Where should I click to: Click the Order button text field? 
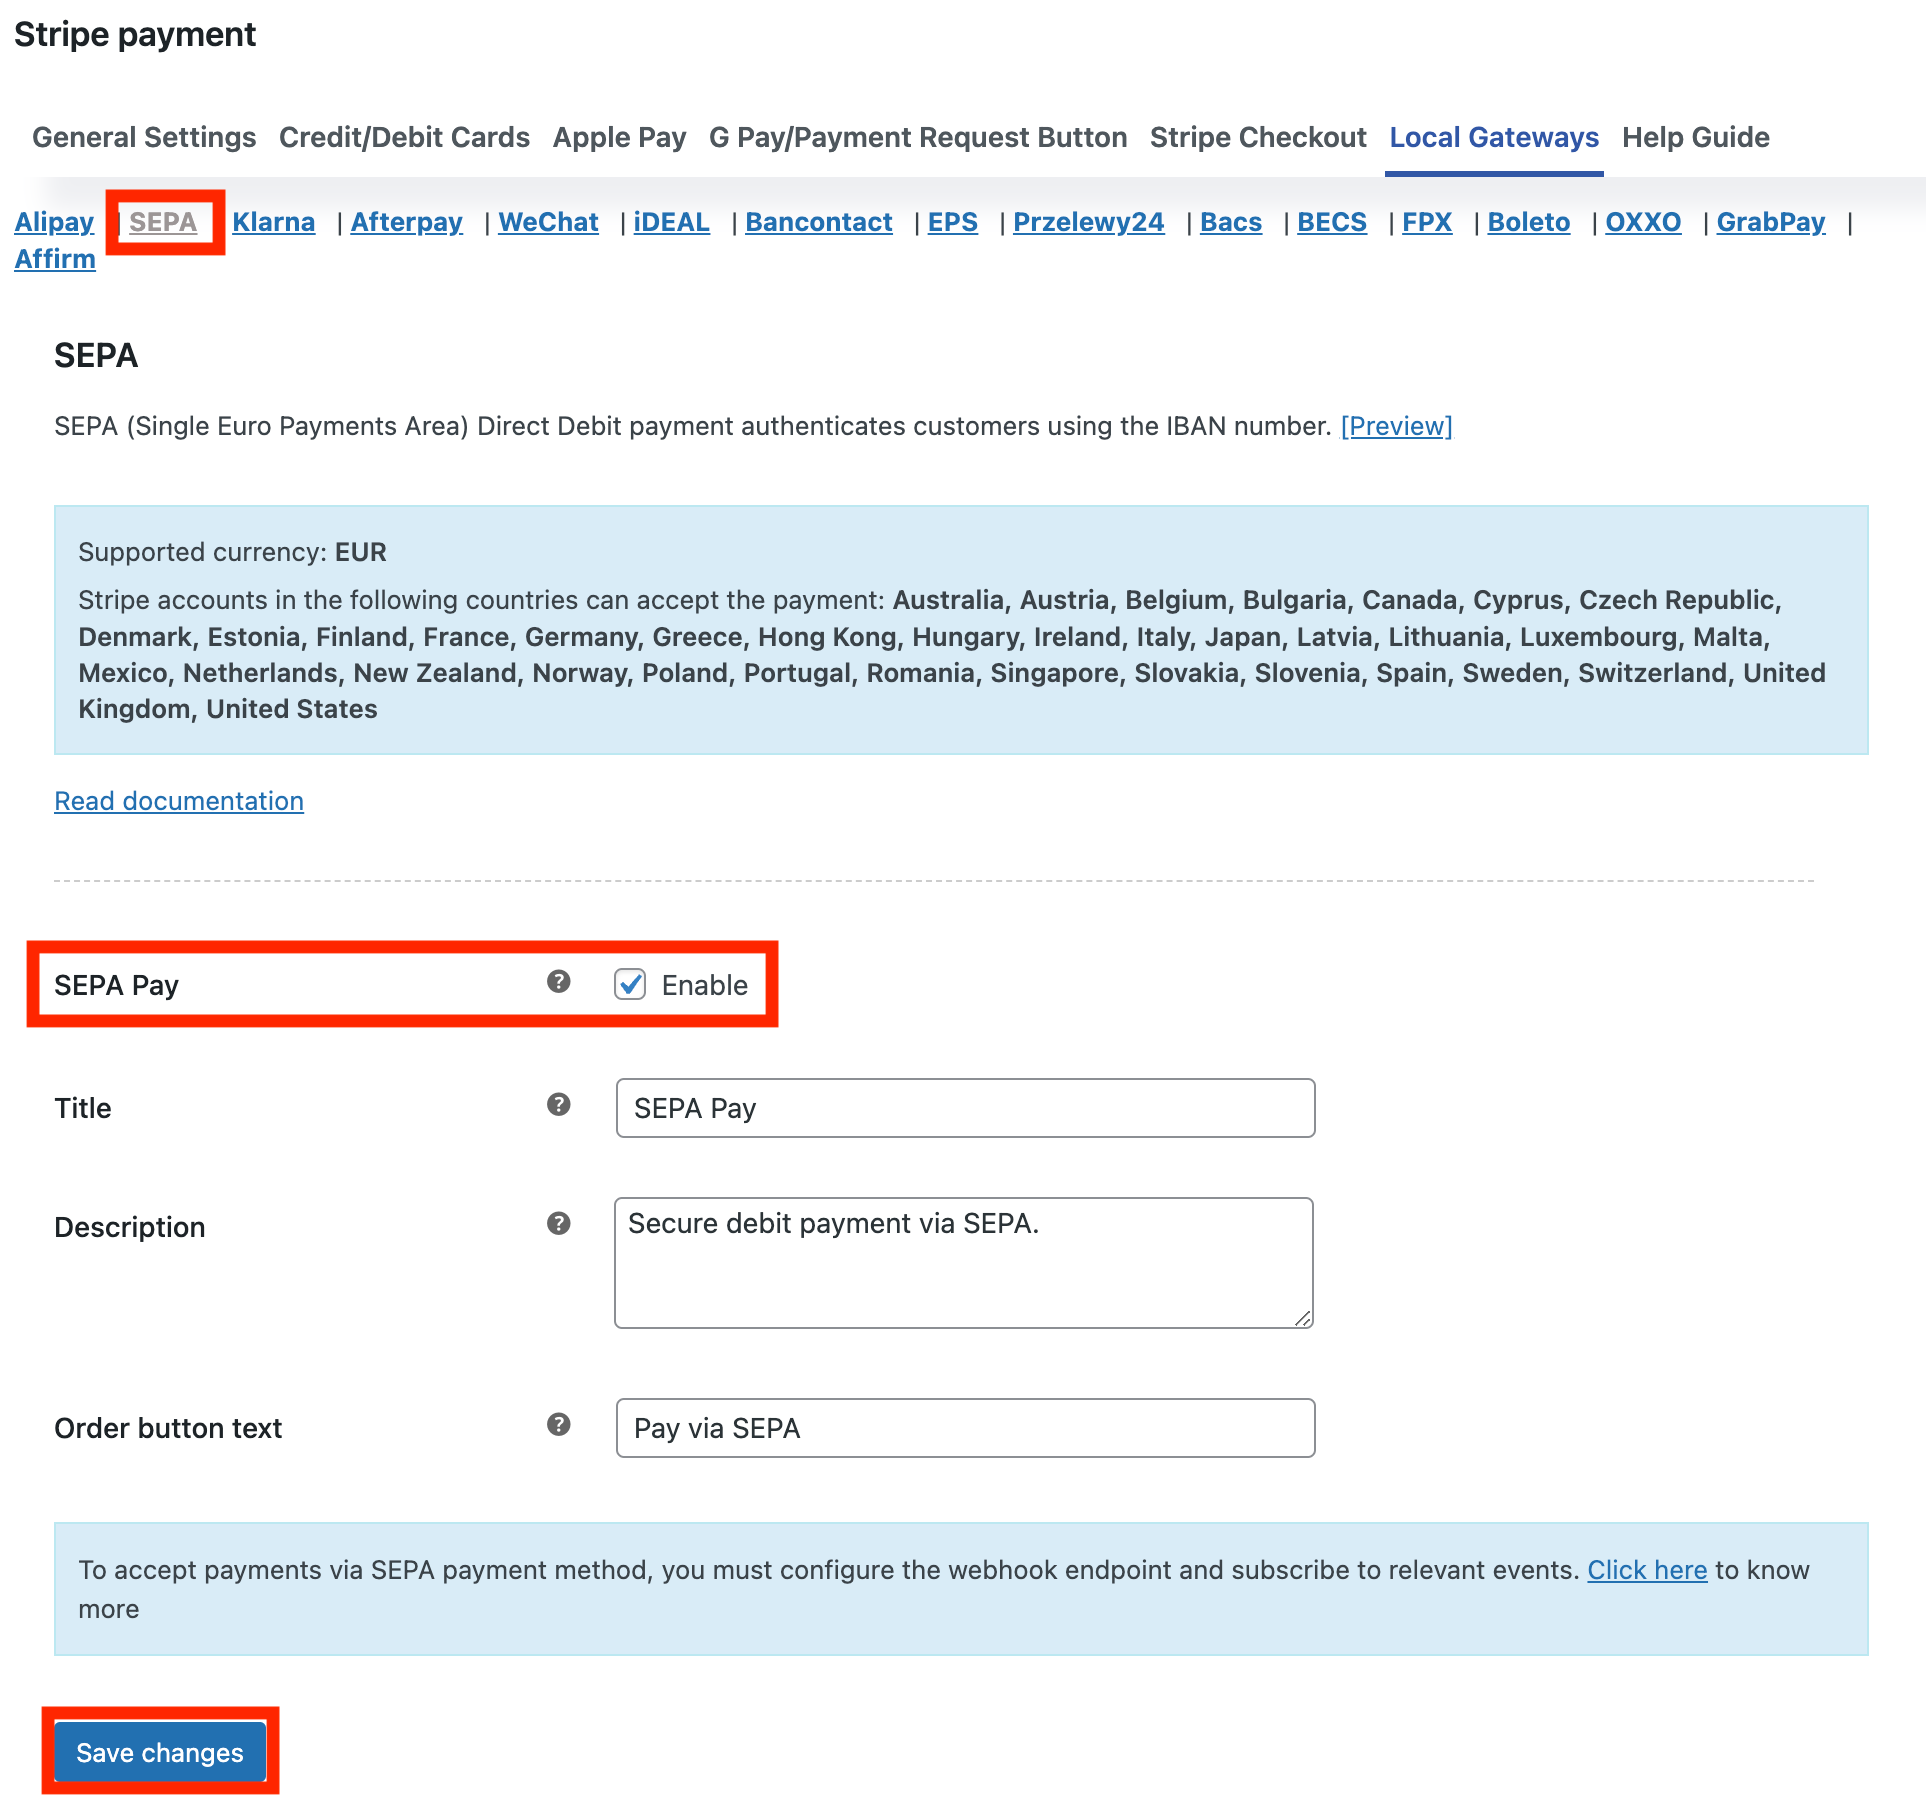tap(963, 1428)
